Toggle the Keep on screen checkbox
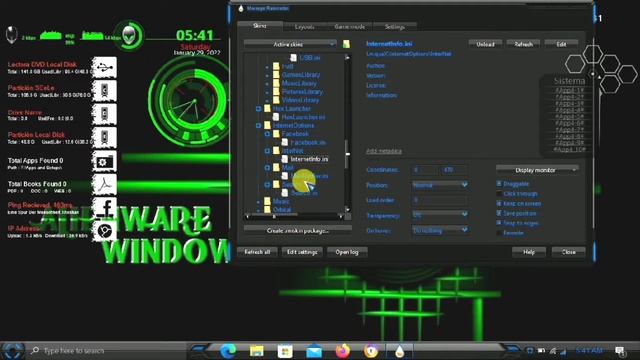Screen dimensions: 640x360 click(x=499, y=203)
